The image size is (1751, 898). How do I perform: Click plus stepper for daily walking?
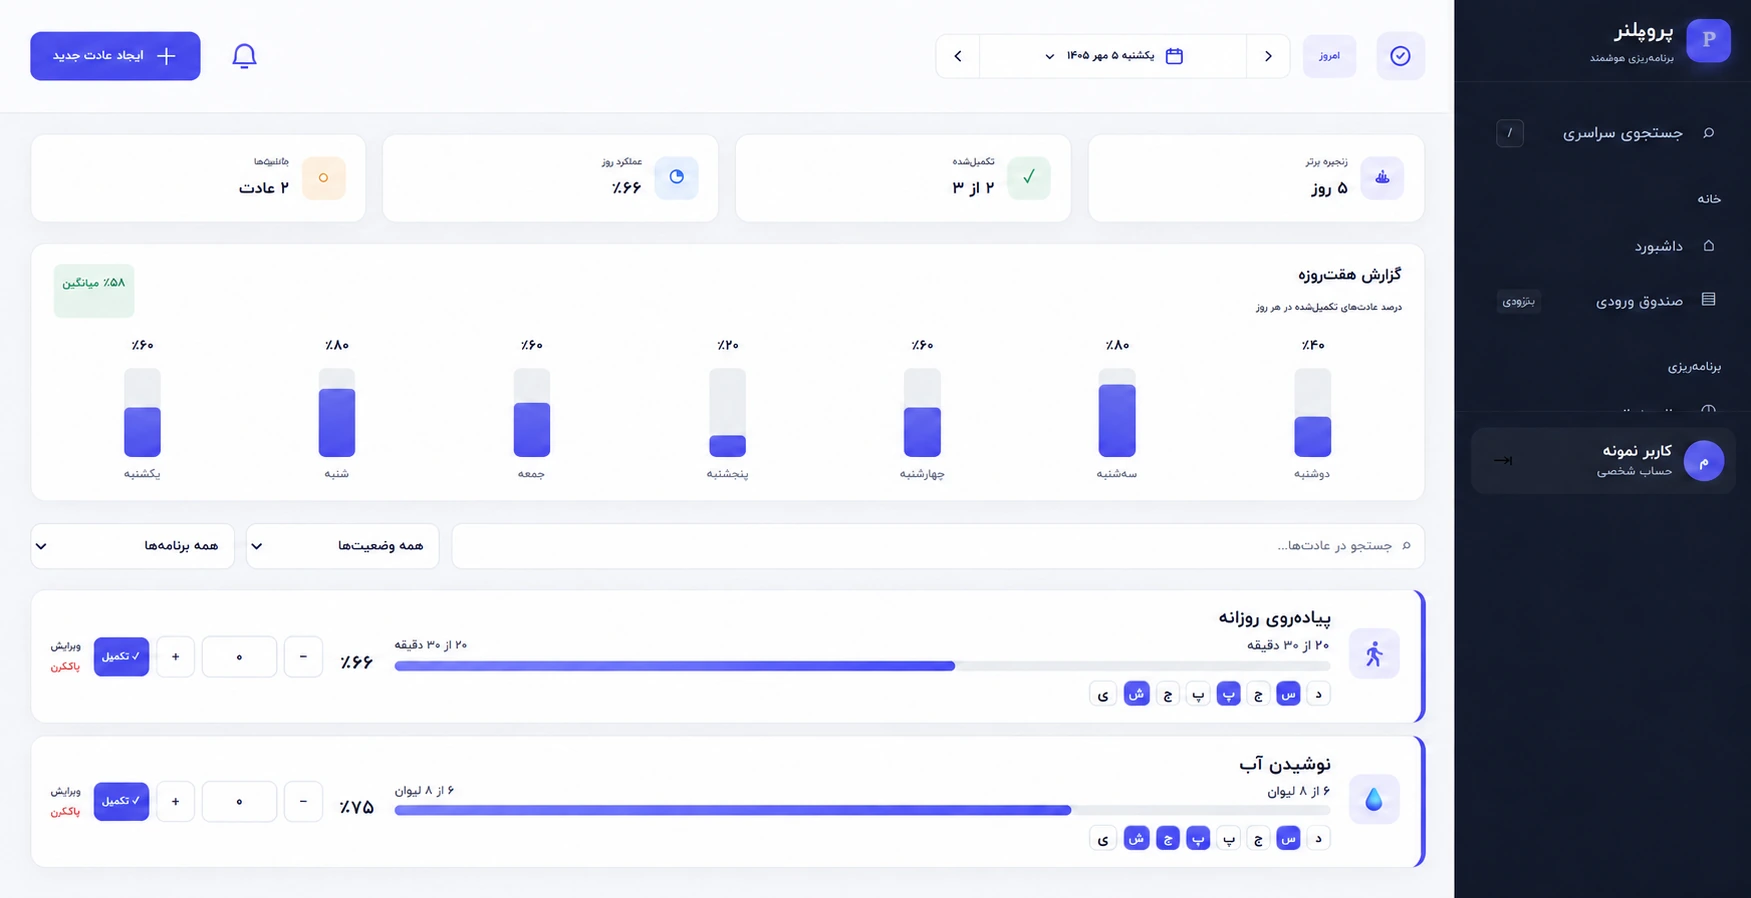coord(175,657)
